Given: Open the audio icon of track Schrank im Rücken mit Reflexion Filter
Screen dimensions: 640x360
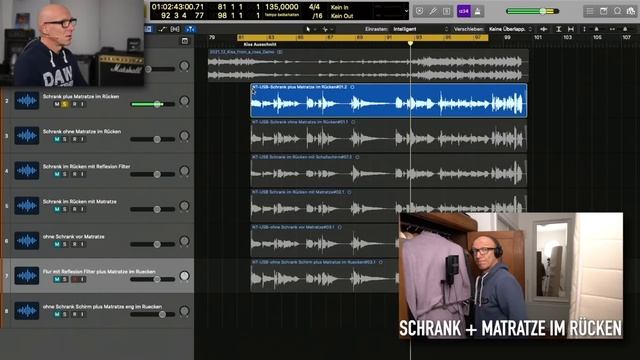Looking at the screenshot, I should click(27, 171).
